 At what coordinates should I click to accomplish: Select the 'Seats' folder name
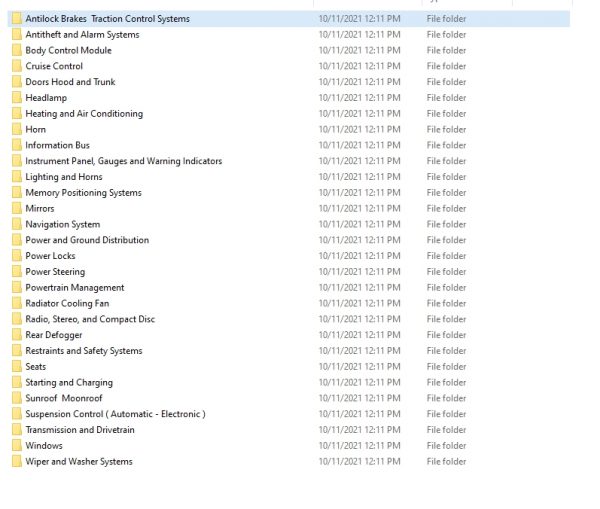(x=36, y=367)
